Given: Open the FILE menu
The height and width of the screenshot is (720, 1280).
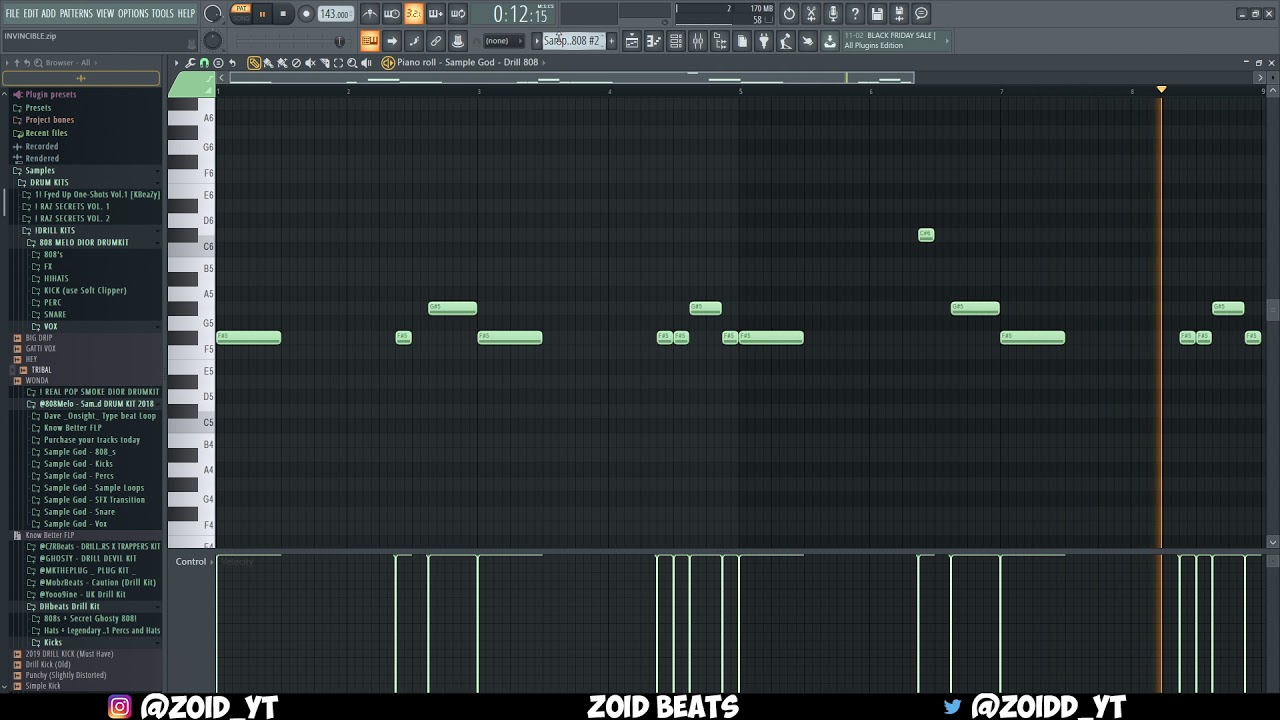Looking at the screenshot, I should coord(12,13).
